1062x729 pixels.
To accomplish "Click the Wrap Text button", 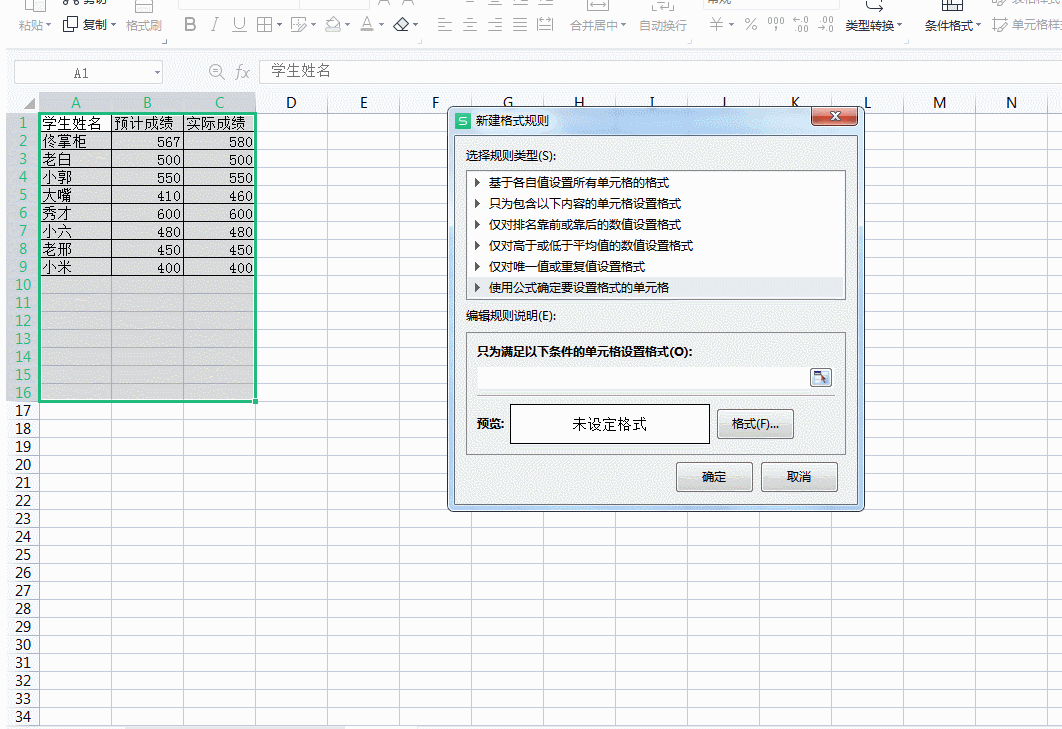I will pos(663,17).
